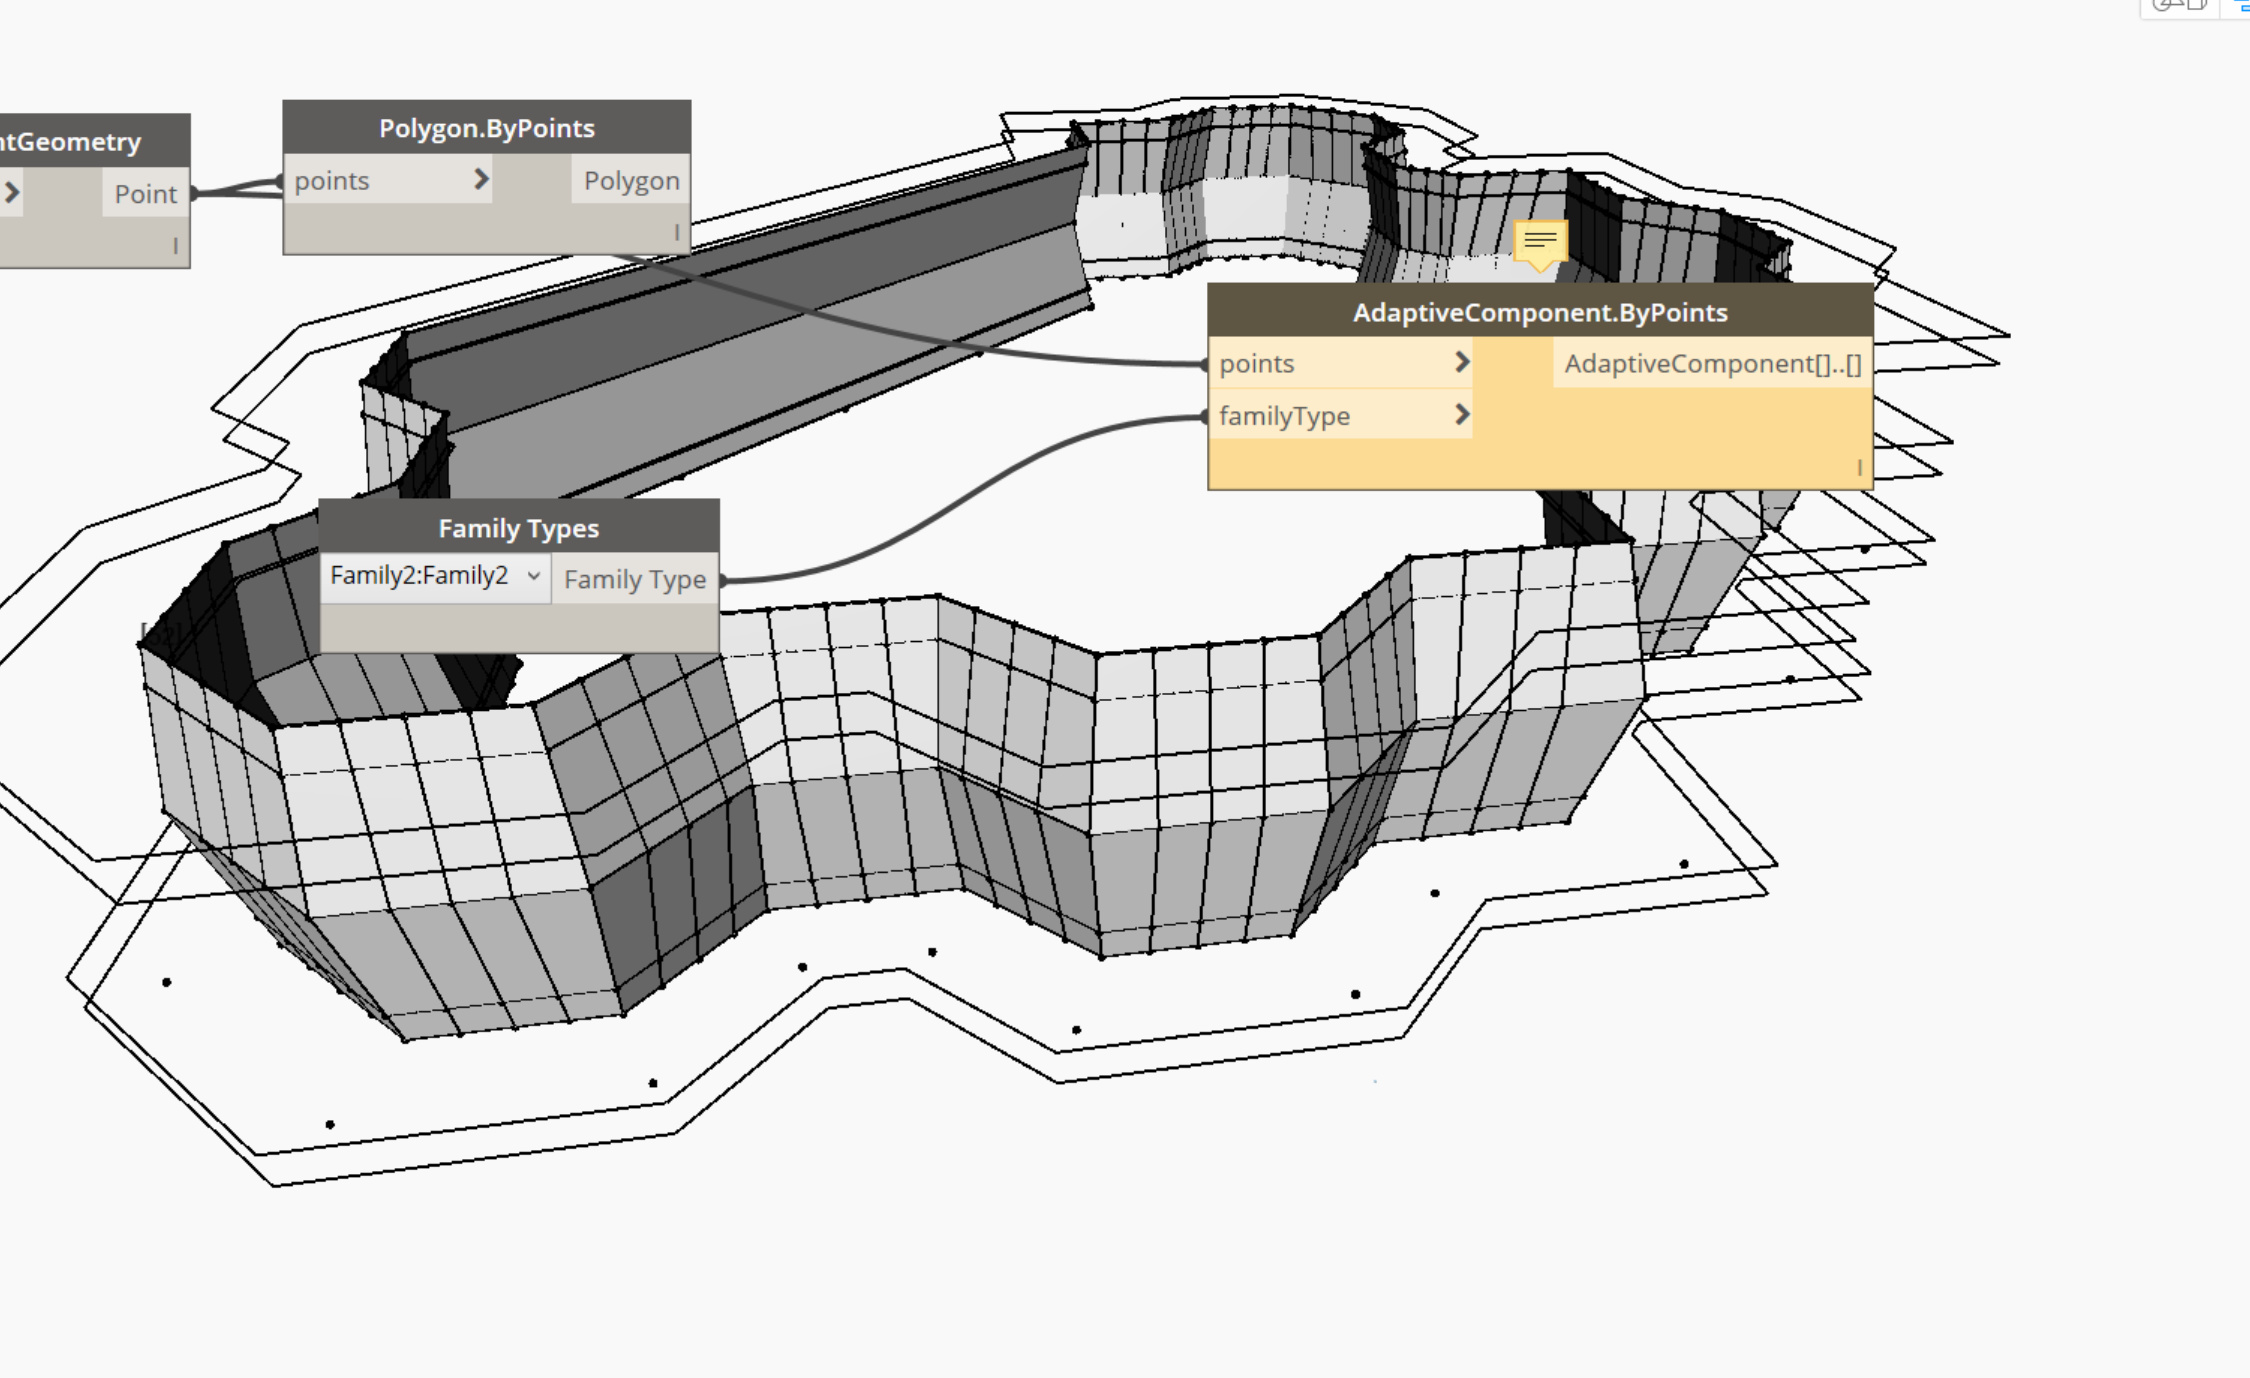Click lacing indicator on Polygon.ByPoints node
Viewport: 2250px width, 1378px height.
click(677, 232)
